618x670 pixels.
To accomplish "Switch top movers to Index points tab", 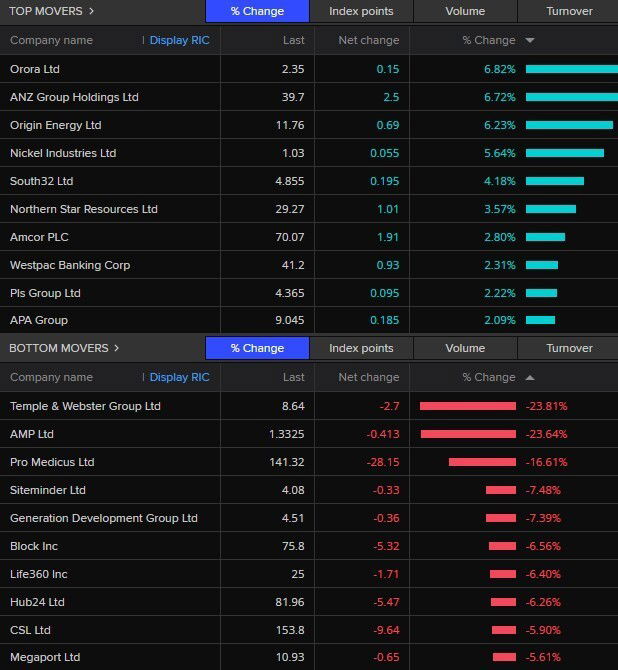I will [x=361, y=11].
